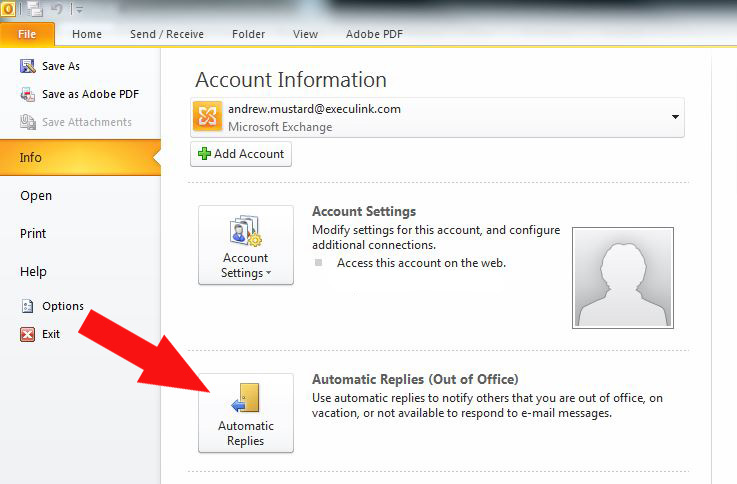Open the Send / Receive tab
This screenshot has width=737, height=484.
[167, 34]
